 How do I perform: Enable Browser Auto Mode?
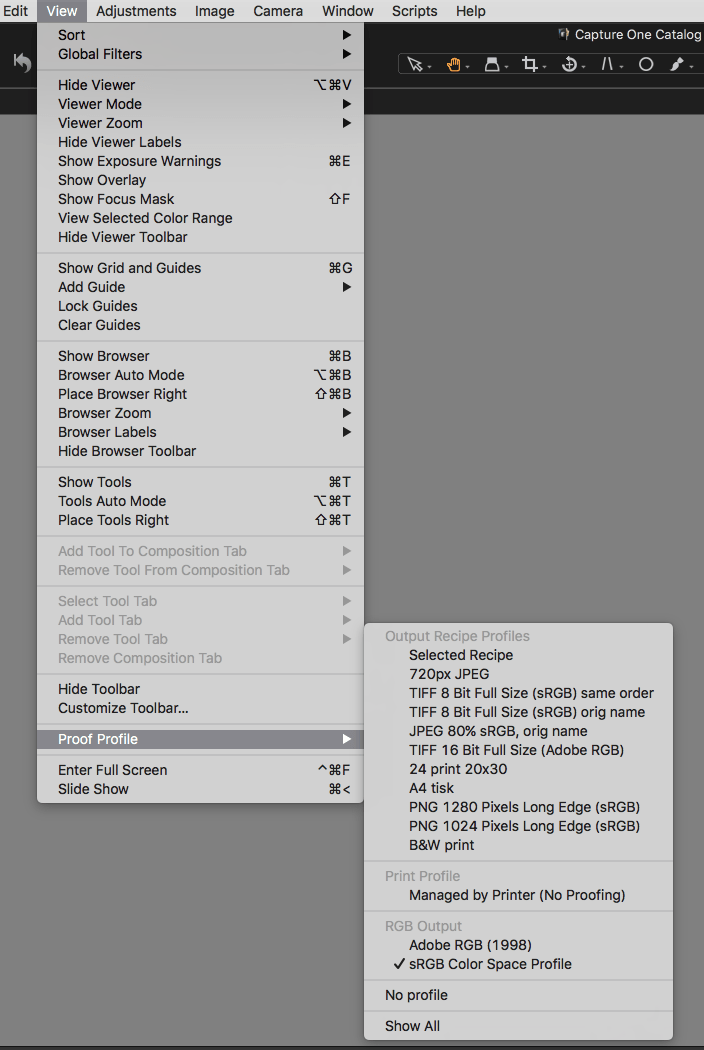coord(201,375)
